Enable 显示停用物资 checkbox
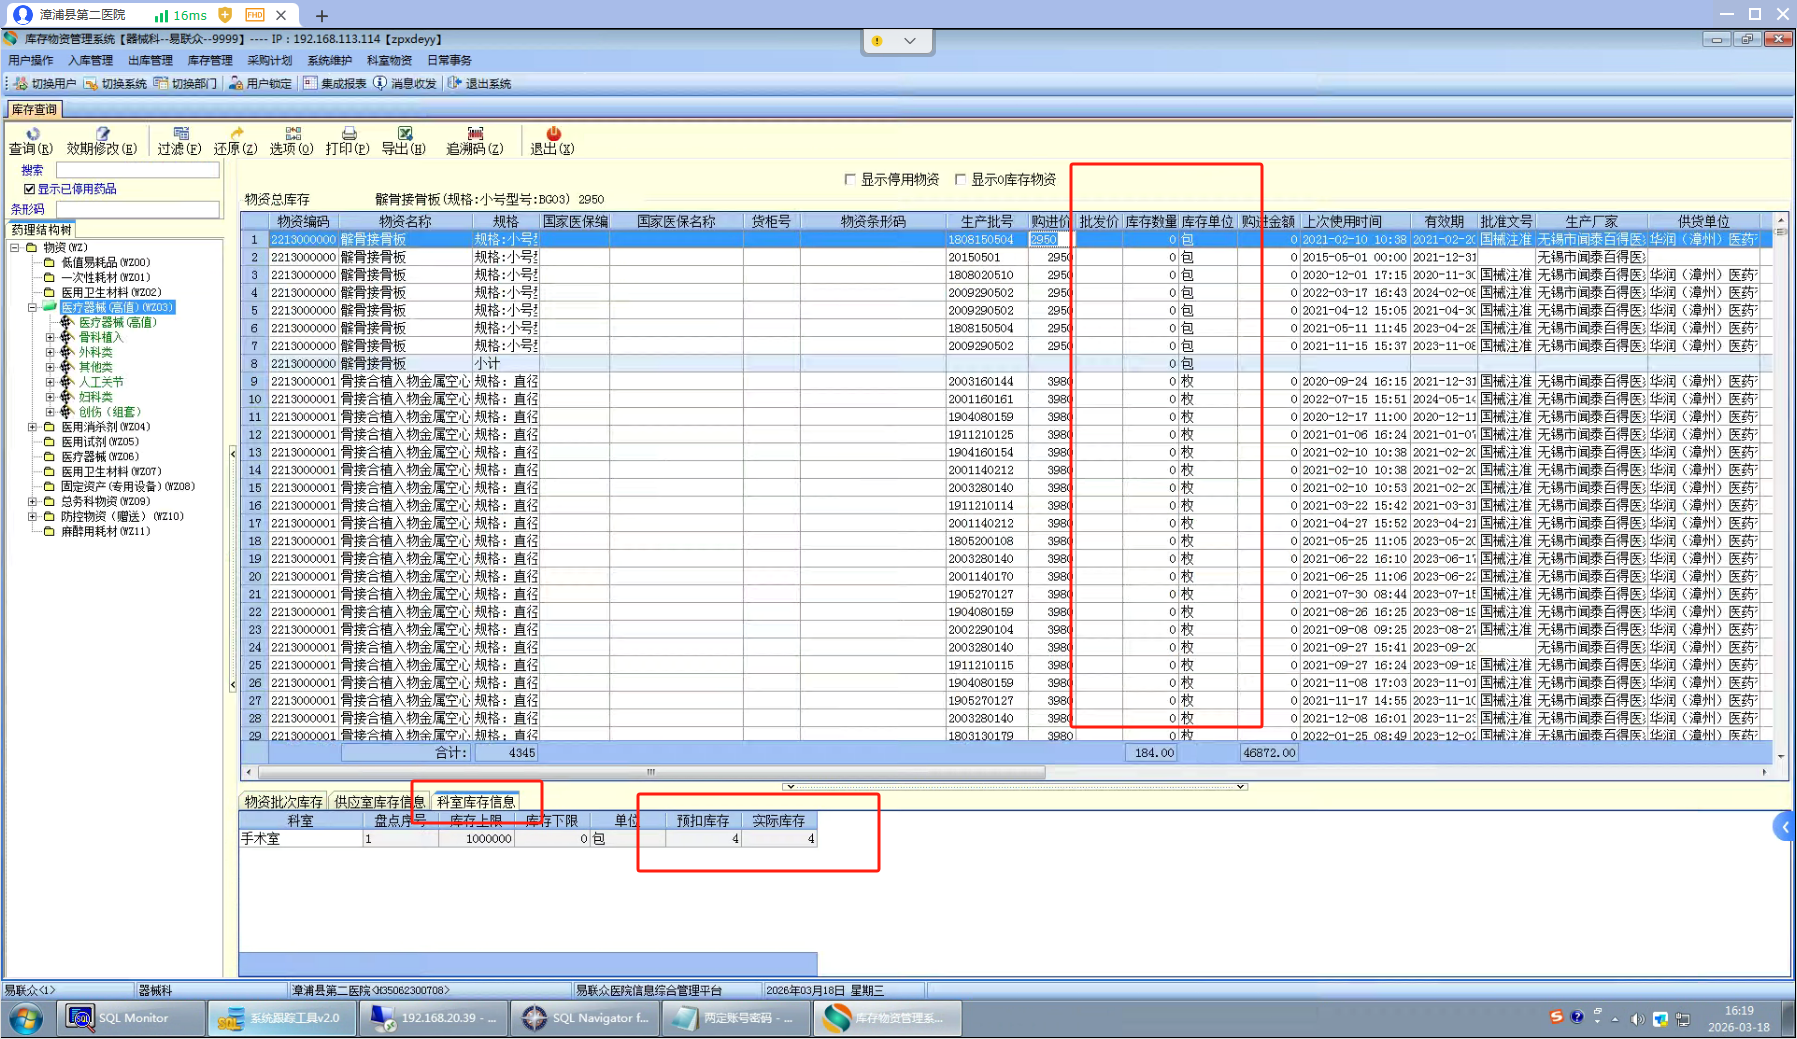 point(850,180)
